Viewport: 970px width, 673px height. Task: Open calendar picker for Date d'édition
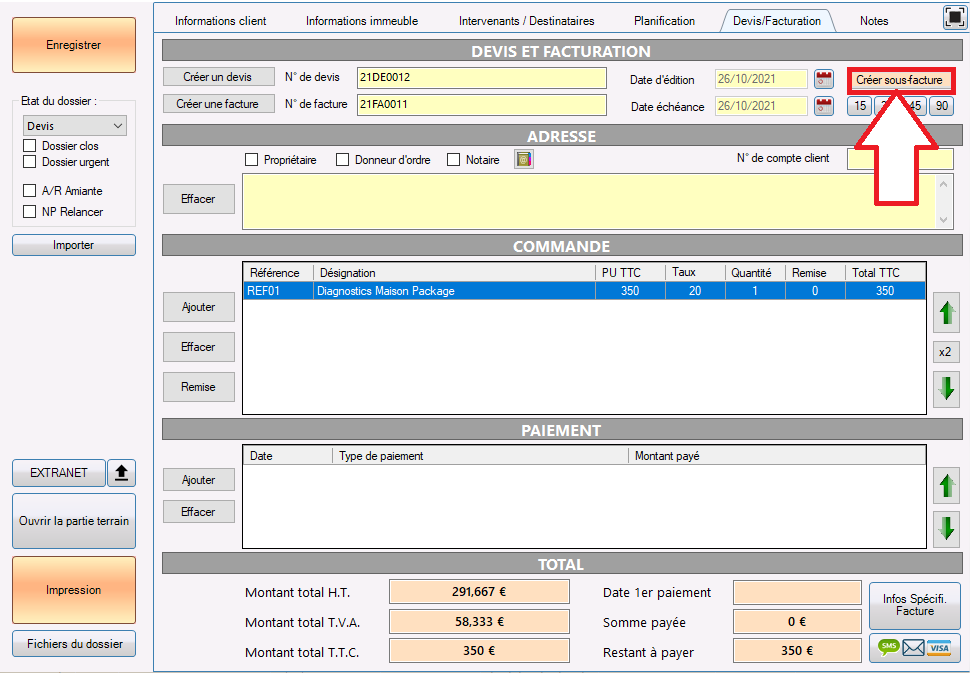point(823,79)
